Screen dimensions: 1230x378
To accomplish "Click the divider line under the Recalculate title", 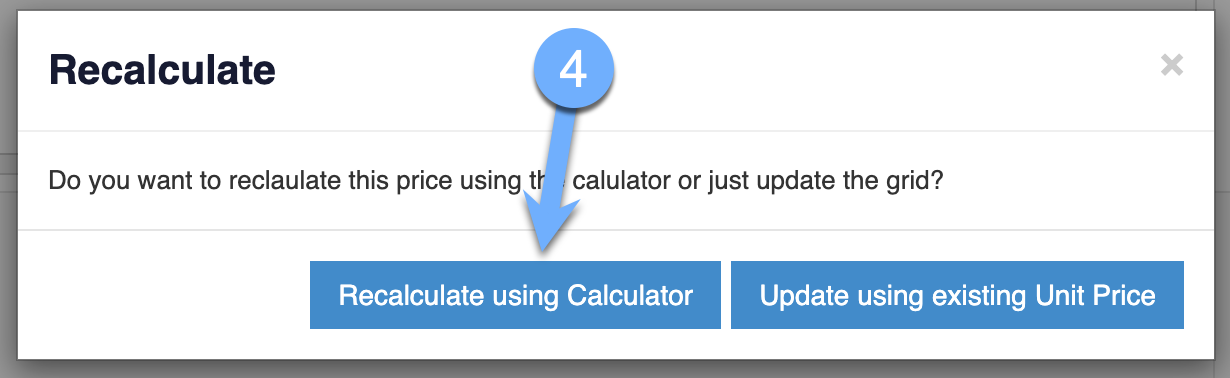I will pos(615,130).
